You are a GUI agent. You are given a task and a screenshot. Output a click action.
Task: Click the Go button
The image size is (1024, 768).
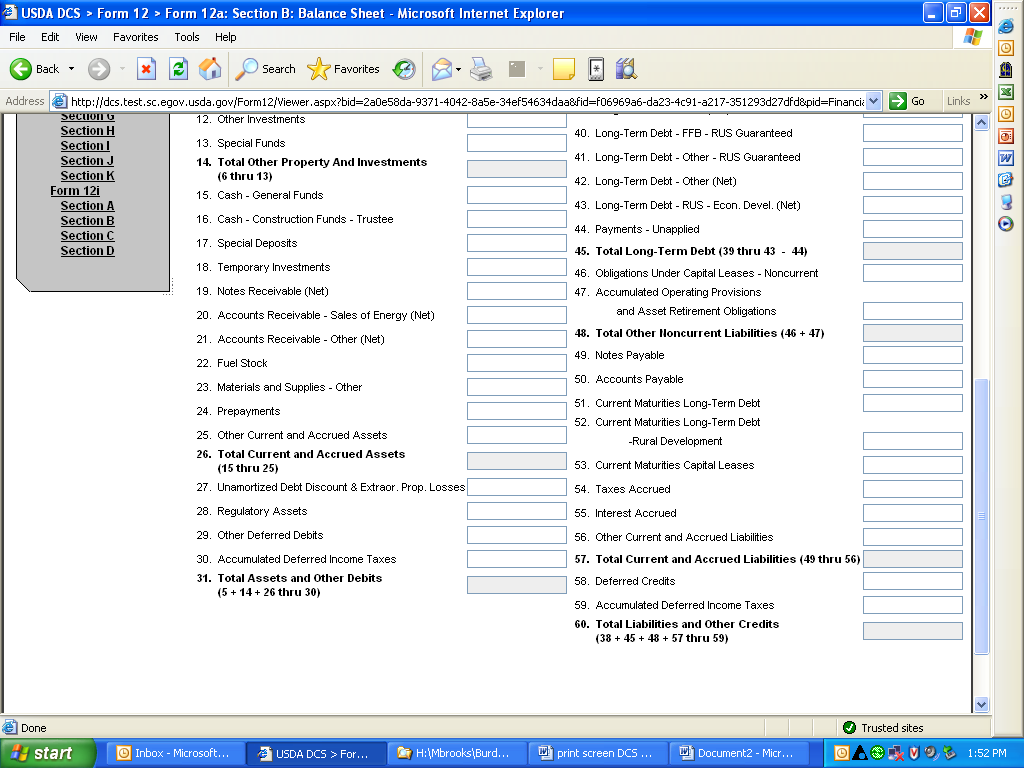point(908,101)
